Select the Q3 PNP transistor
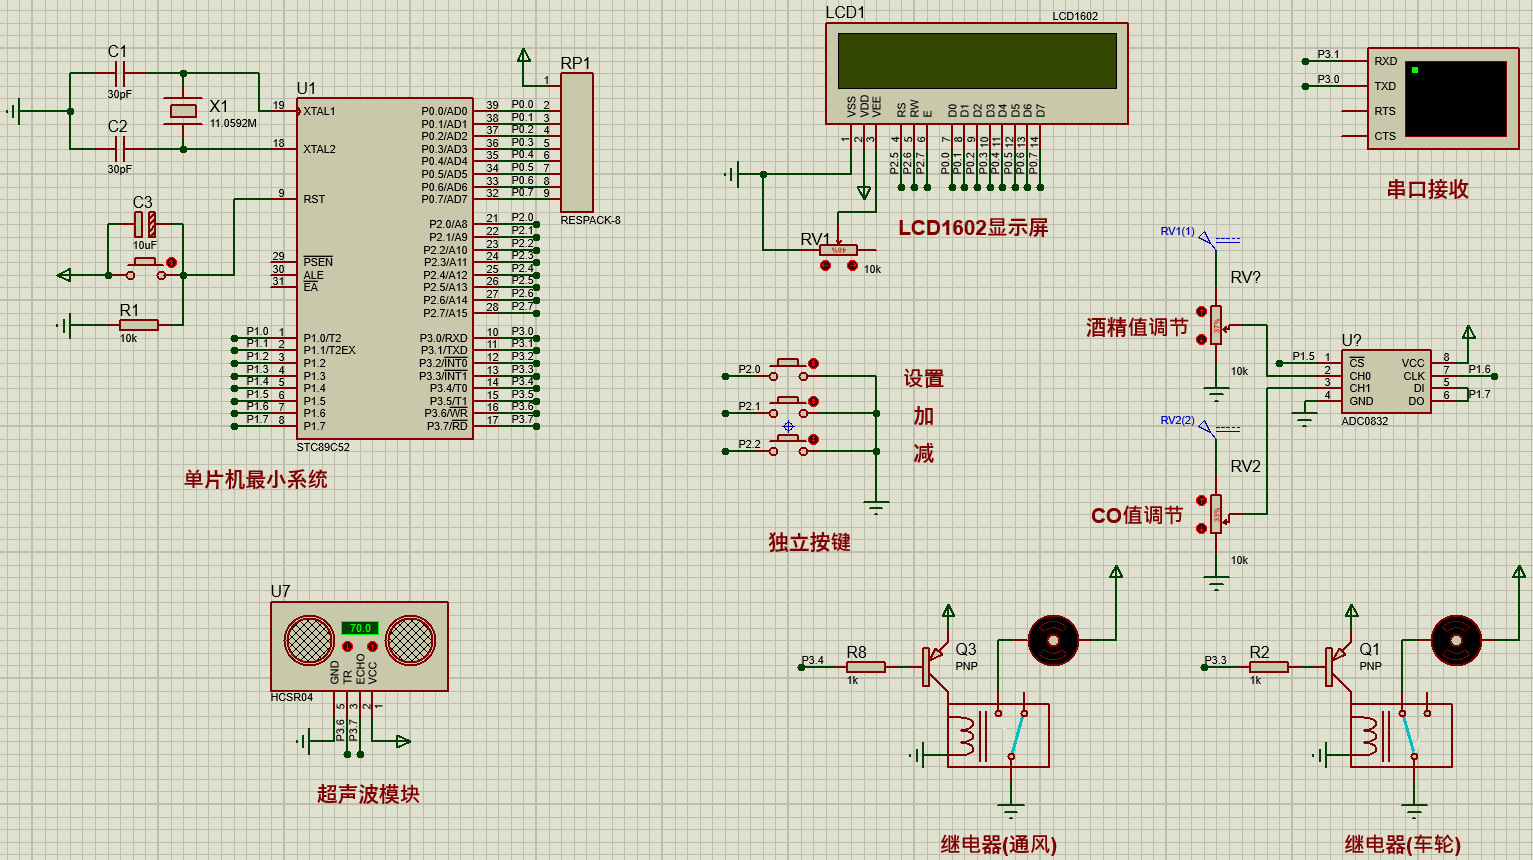The height and width of the screenshot is (860, 1533). click(934, 667)
